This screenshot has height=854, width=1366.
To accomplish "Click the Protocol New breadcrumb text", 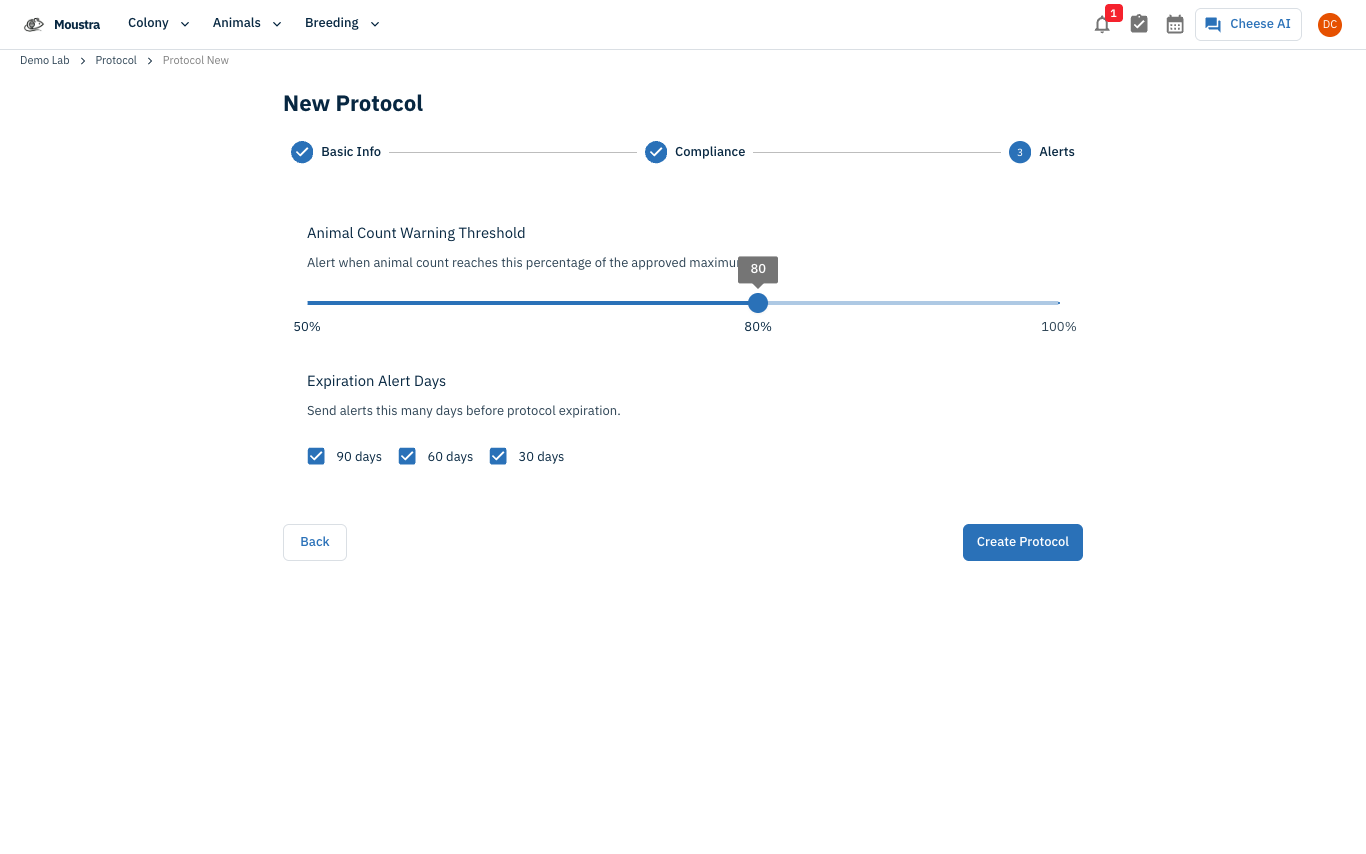I will click(x=196, y=61).
